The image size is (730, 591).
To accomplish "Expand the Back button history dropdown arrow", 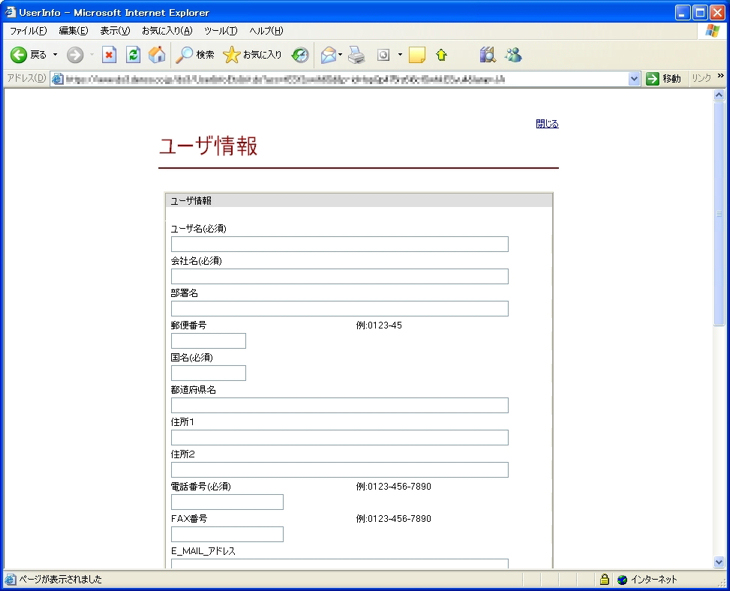I will (x=55, y=55).
